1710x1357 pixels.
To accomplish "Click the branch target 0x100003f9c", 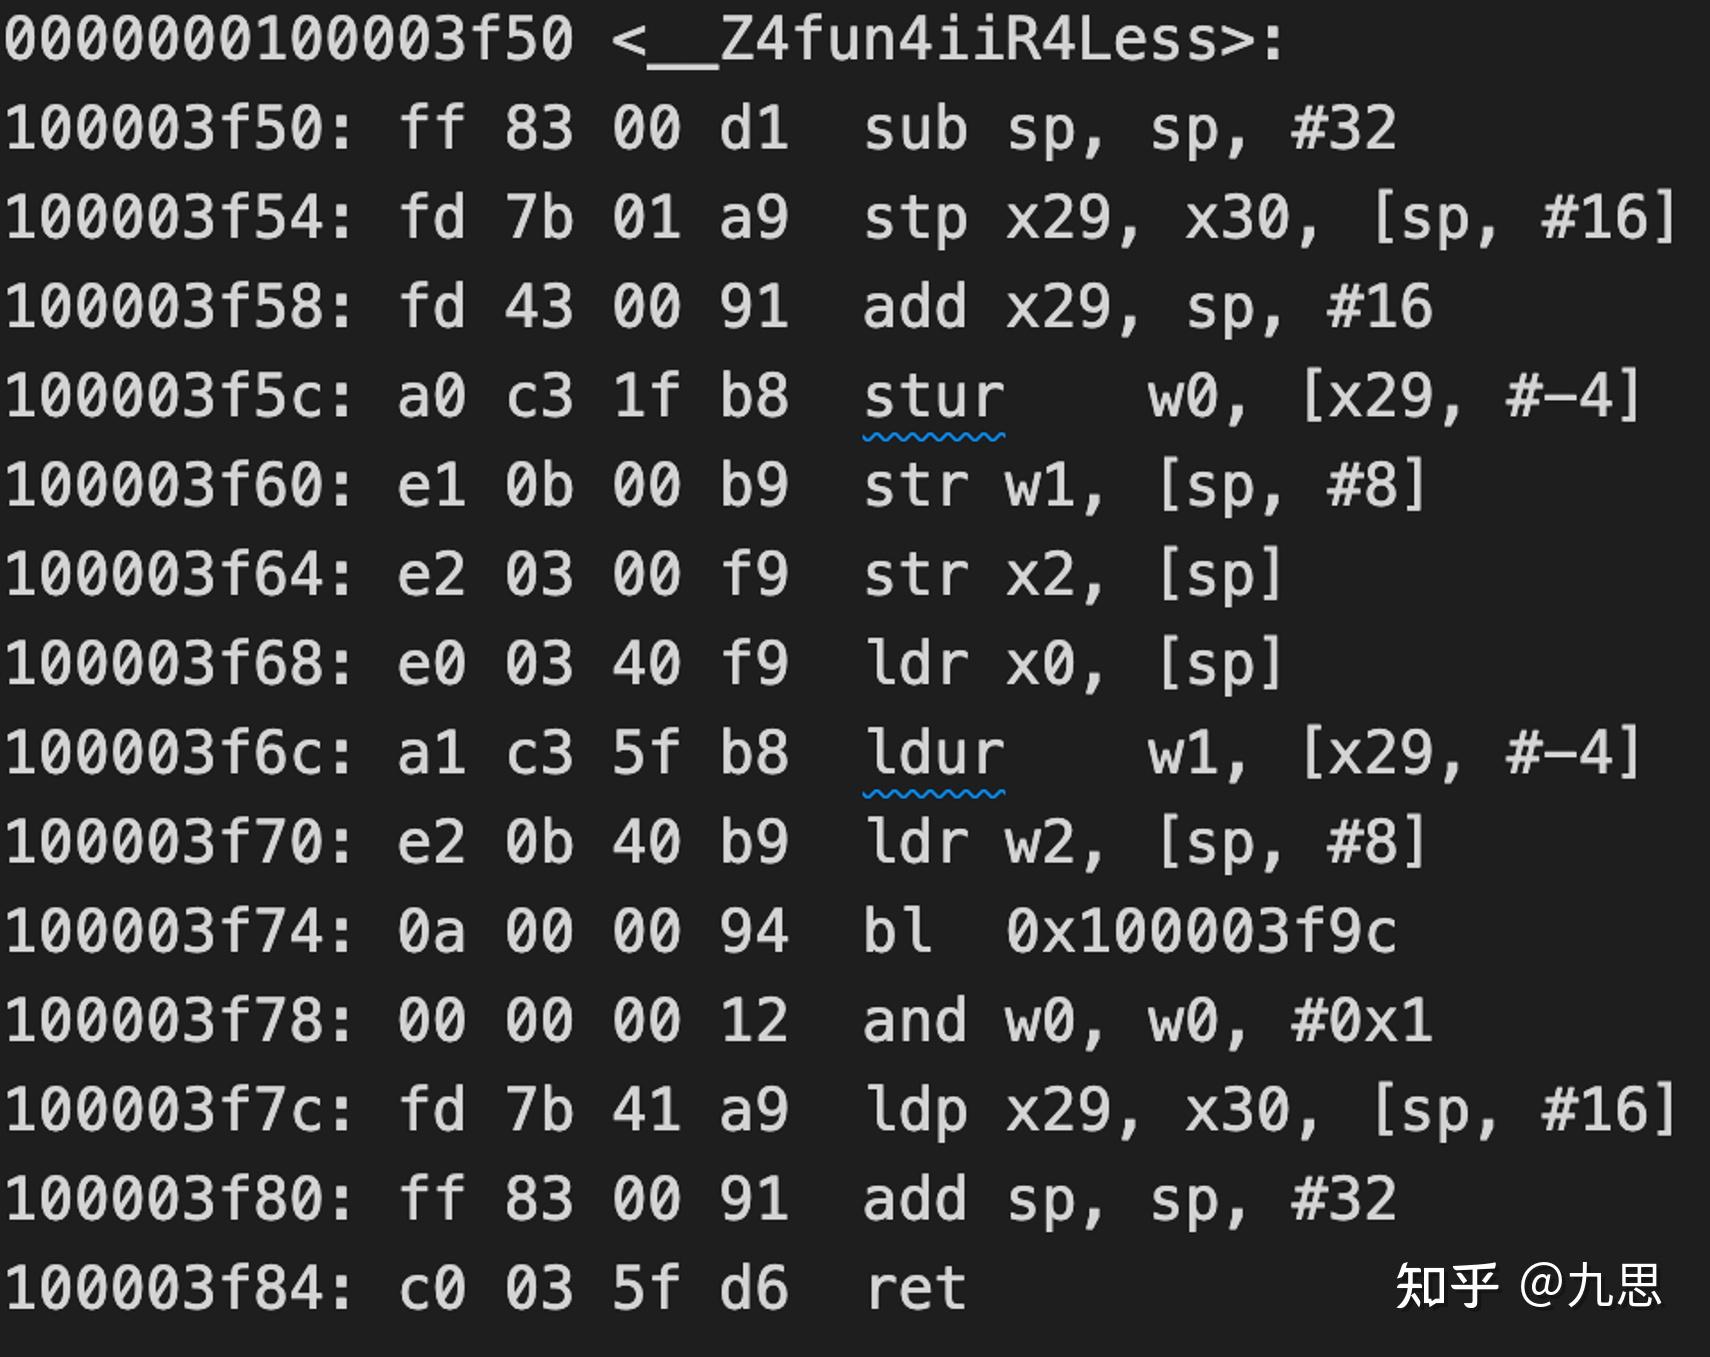I will [x=1200, y=931].
